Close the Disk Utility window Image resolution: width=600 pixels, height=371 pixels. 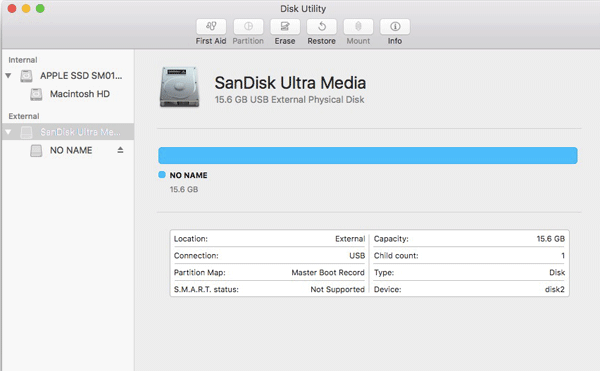click(12, 8)
